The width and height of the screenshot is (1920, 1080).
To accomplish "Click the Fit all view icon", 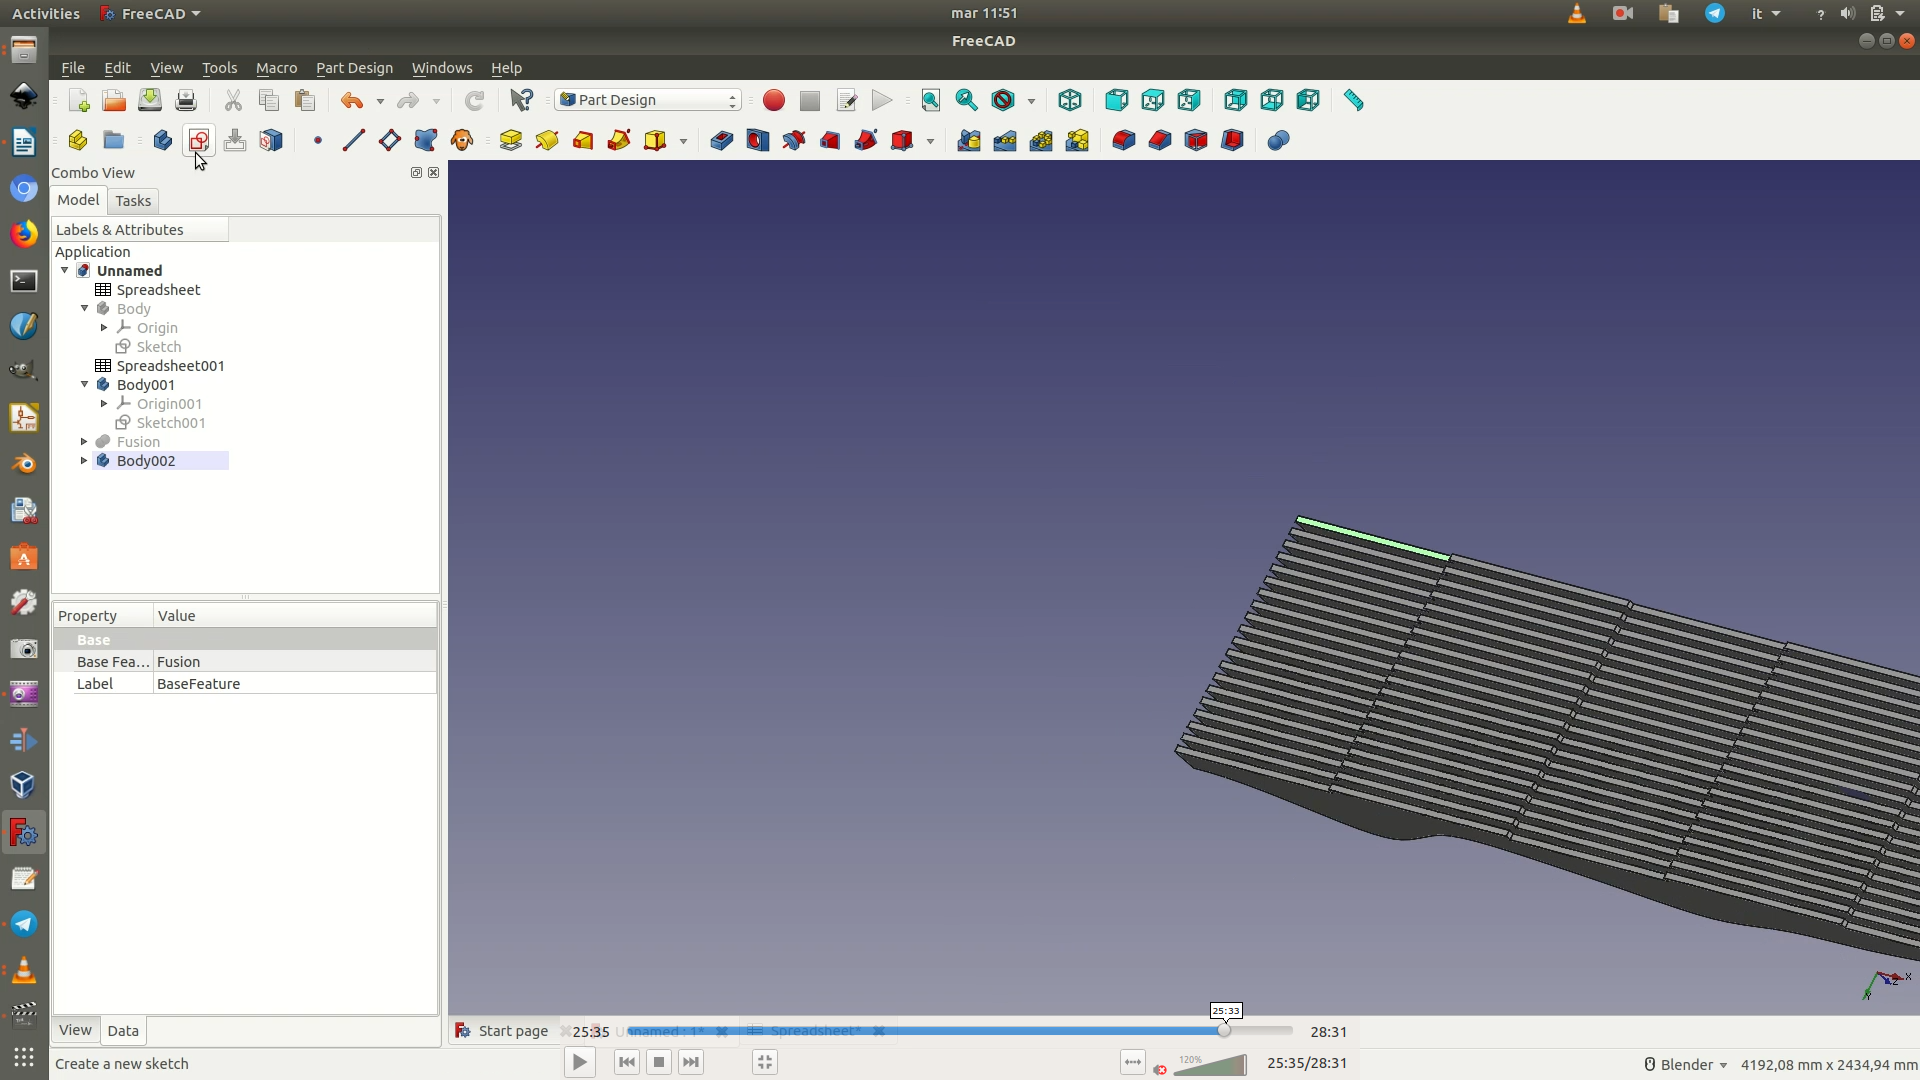I will pos(931,100).
